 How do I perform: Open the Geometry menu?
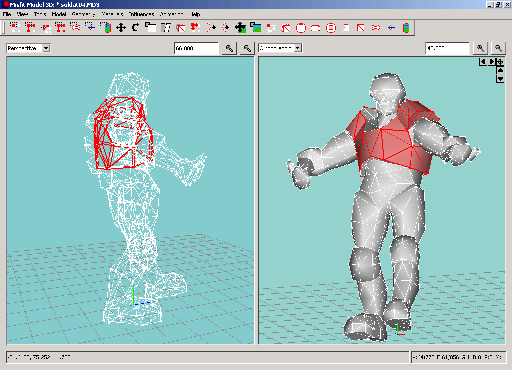click(83, 14)
